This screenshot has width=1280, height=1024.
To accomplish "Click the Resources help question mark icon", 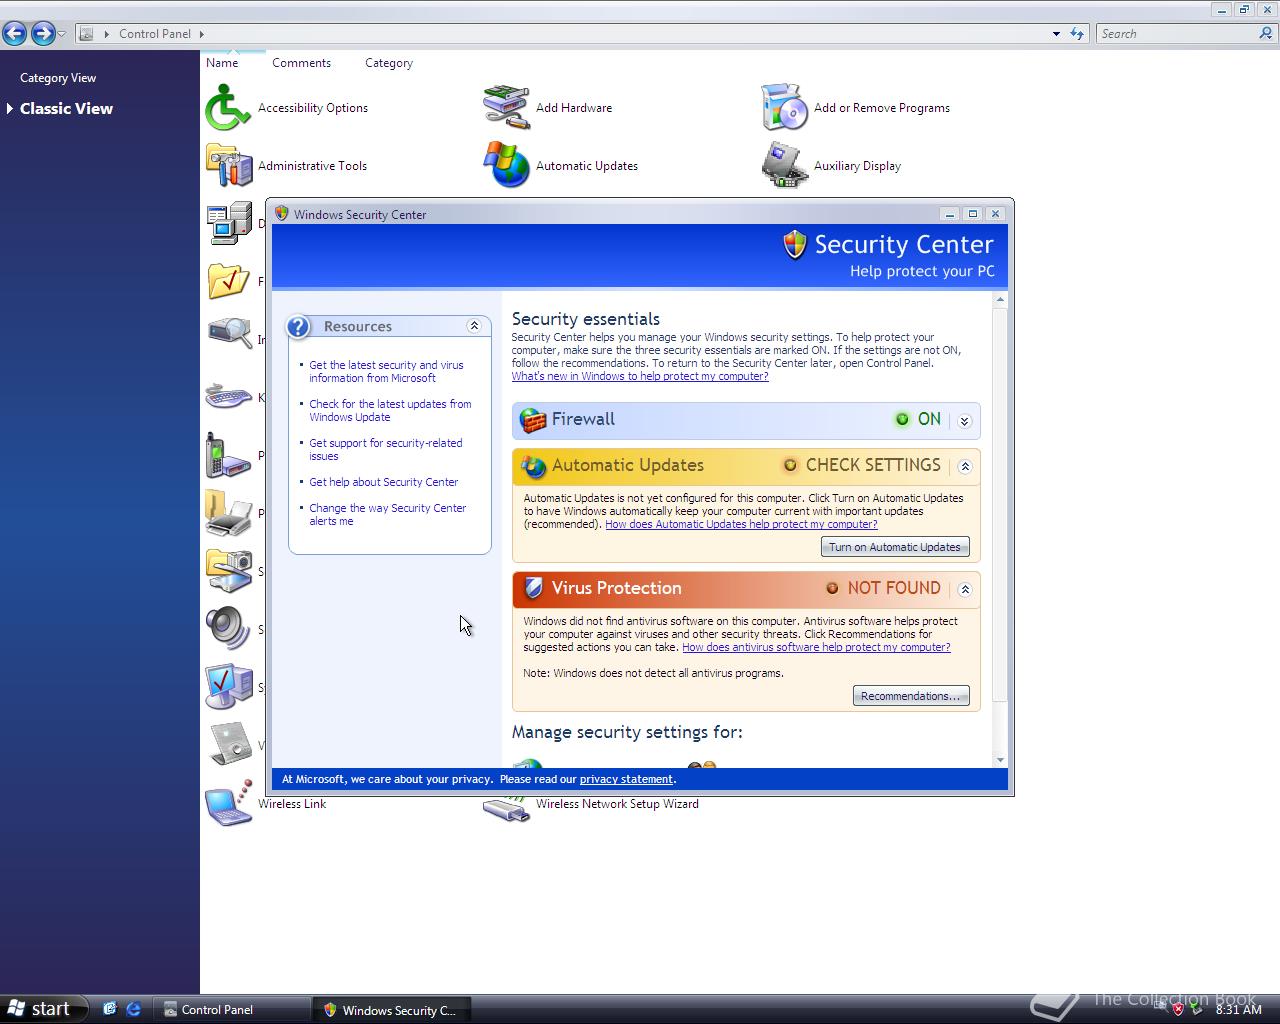I will pyautogui.click(x=298, y=327).
